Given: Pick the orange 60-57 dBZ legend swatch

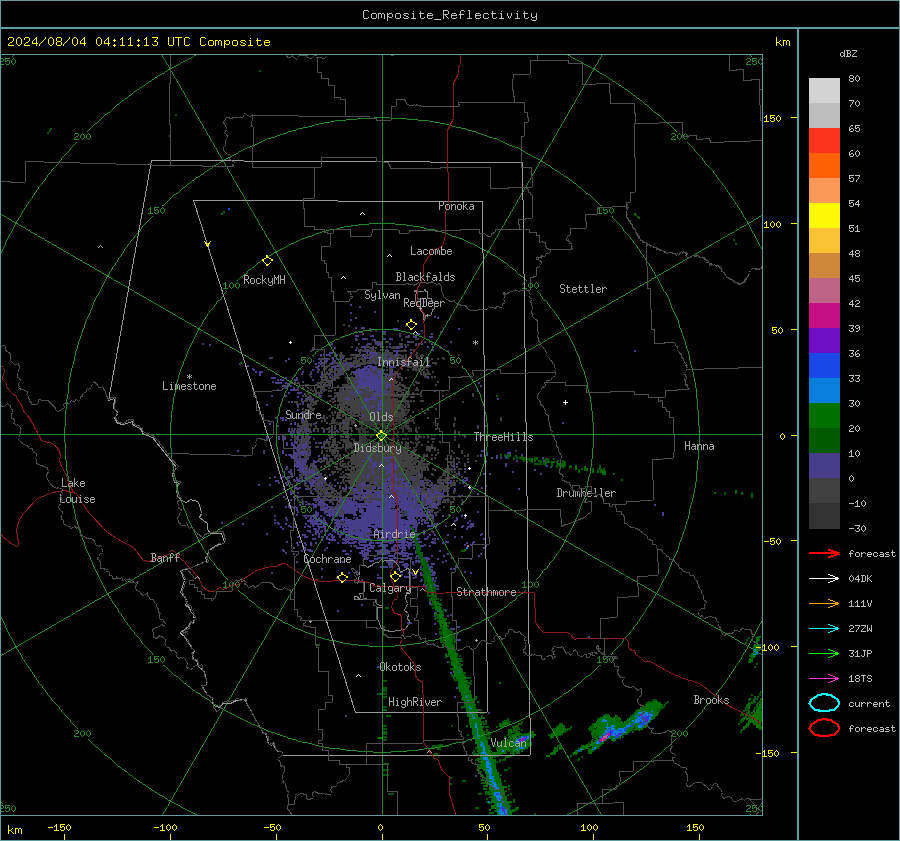Looking at the screenshot, I should pos(824,166).
